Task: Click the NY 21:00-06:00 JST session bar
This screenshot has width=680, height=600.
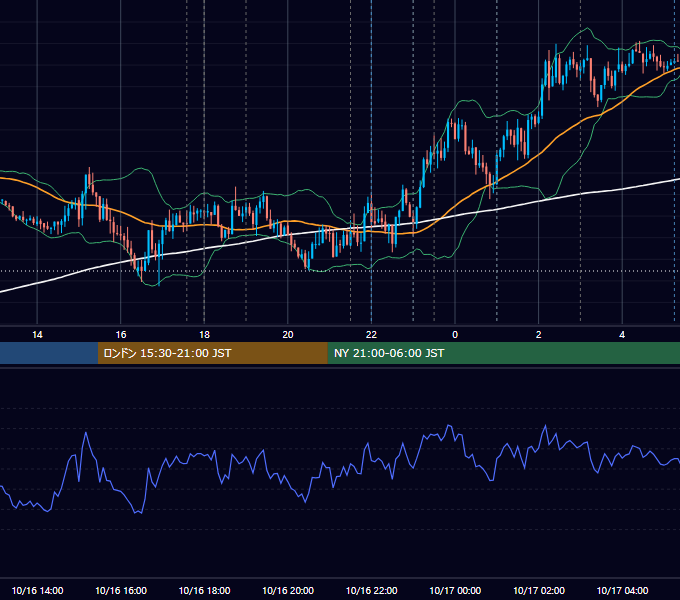Action: (x=503, y=353)
